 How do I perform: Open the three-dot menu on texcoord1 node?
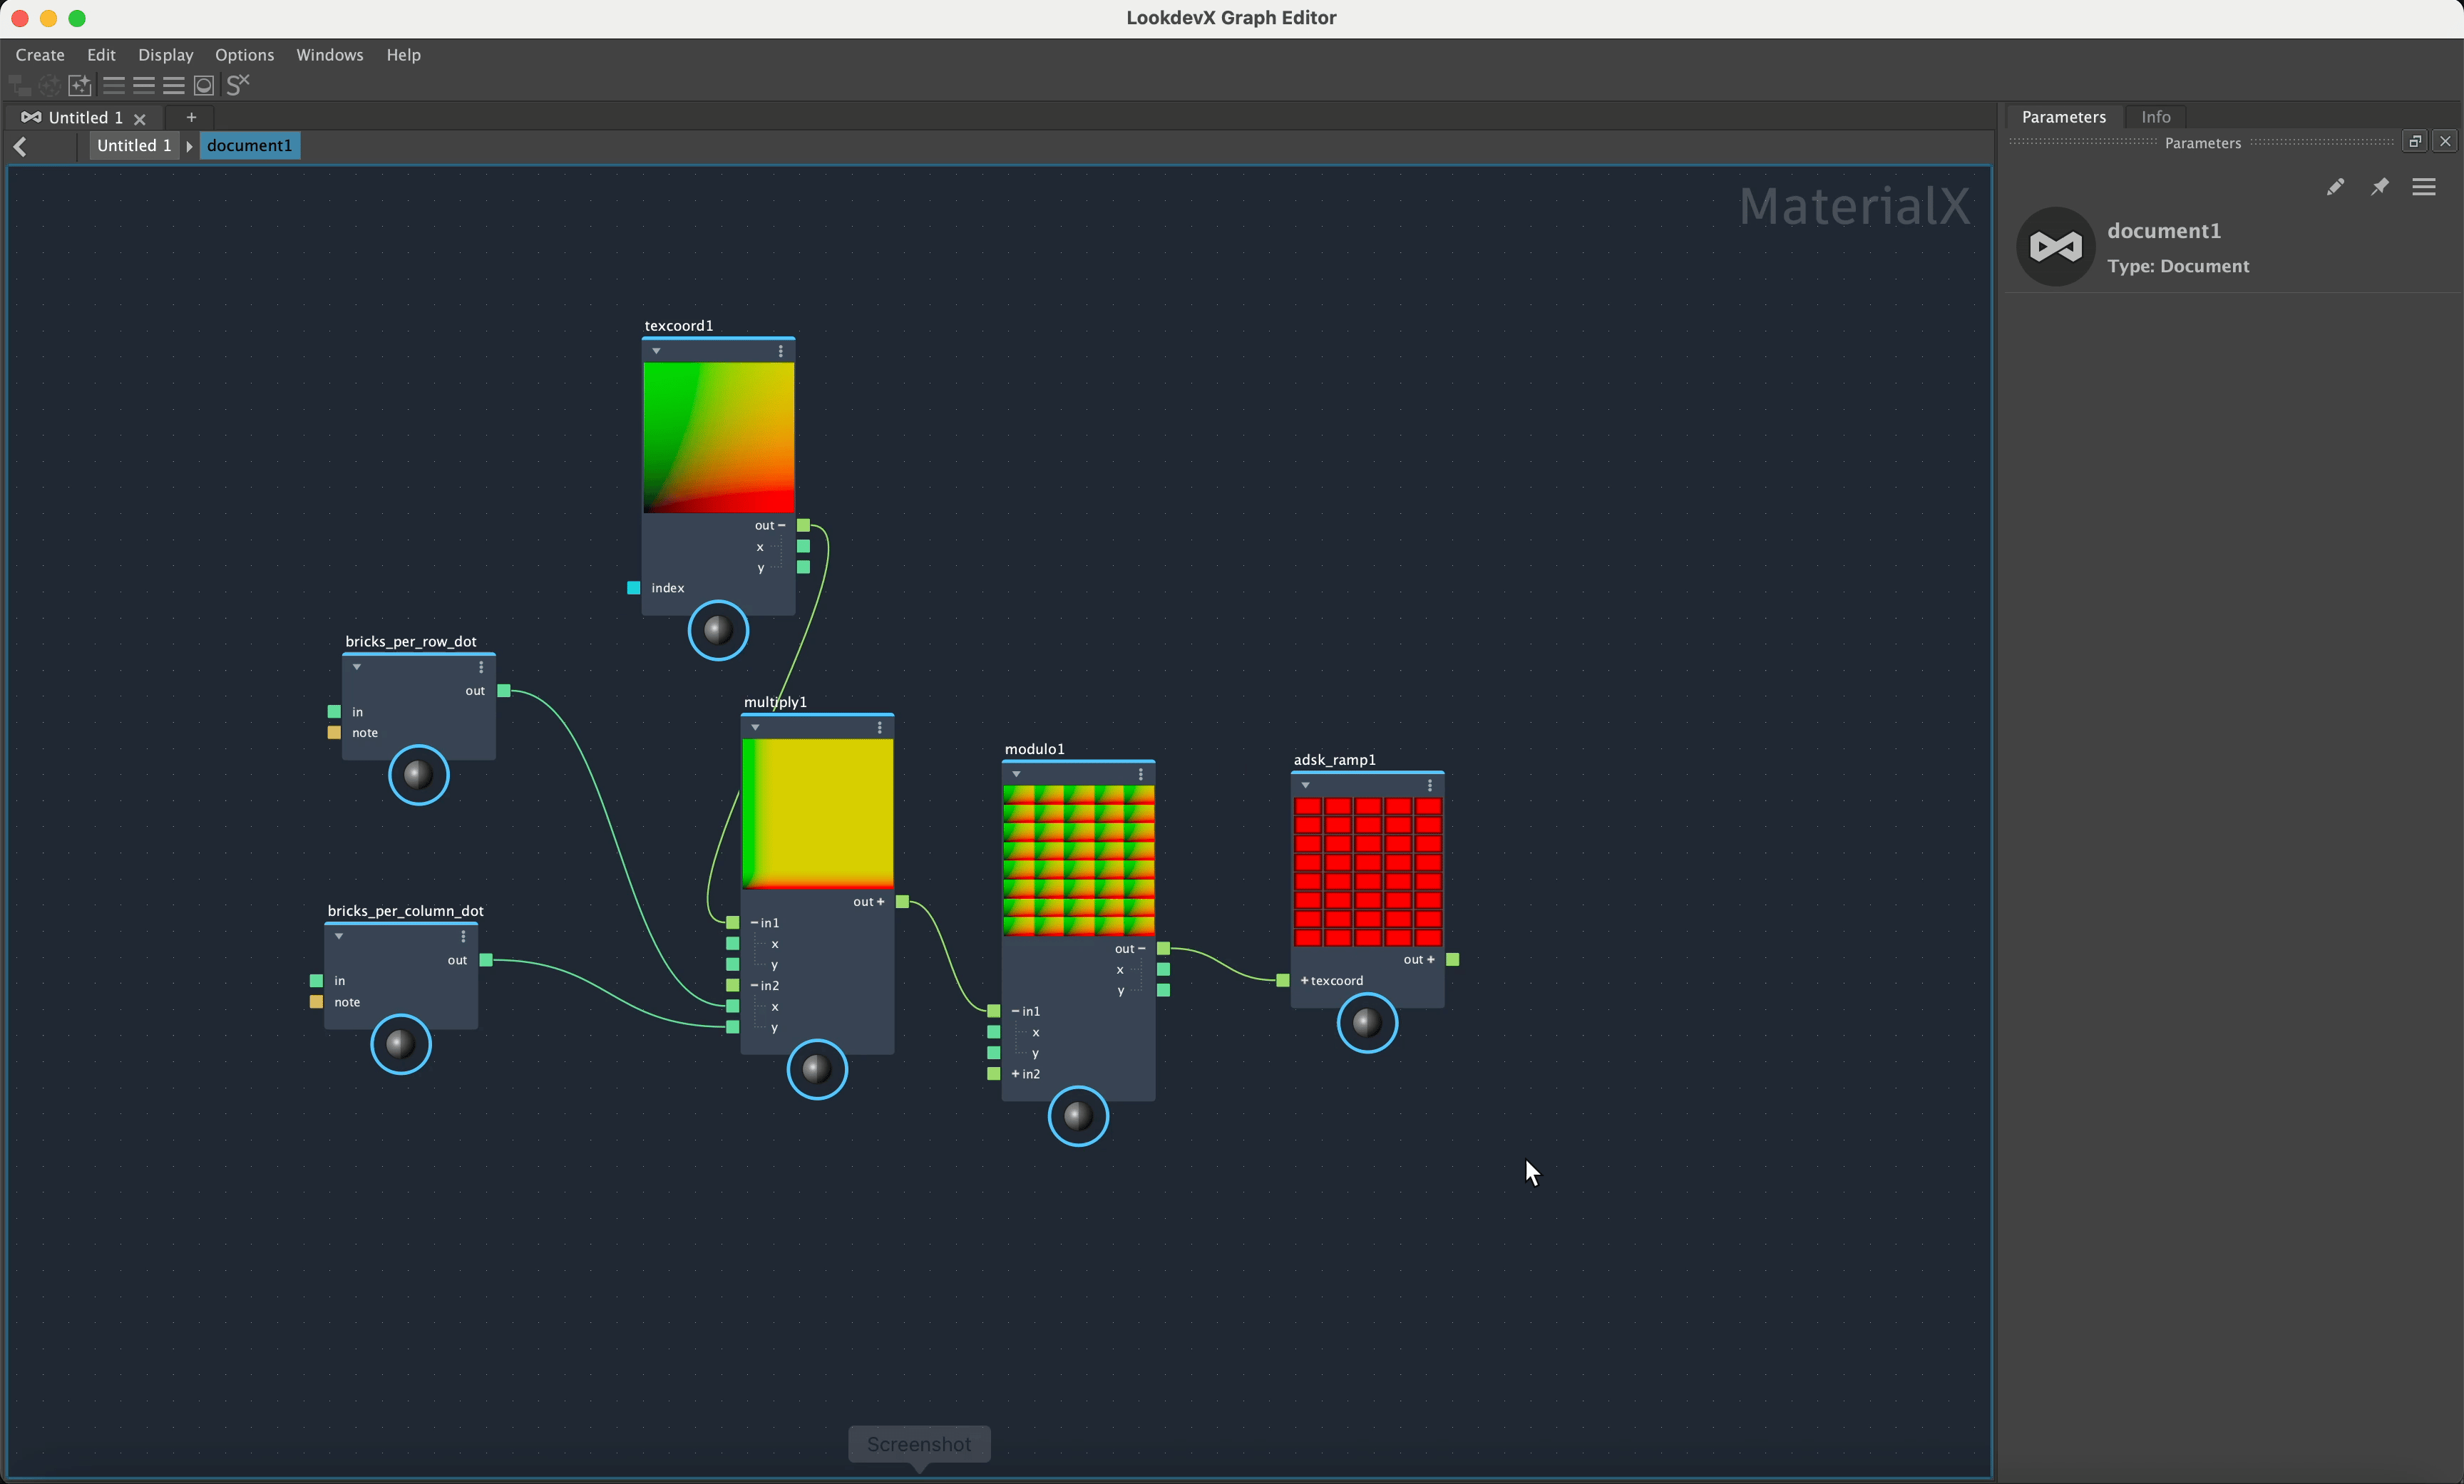781,351
